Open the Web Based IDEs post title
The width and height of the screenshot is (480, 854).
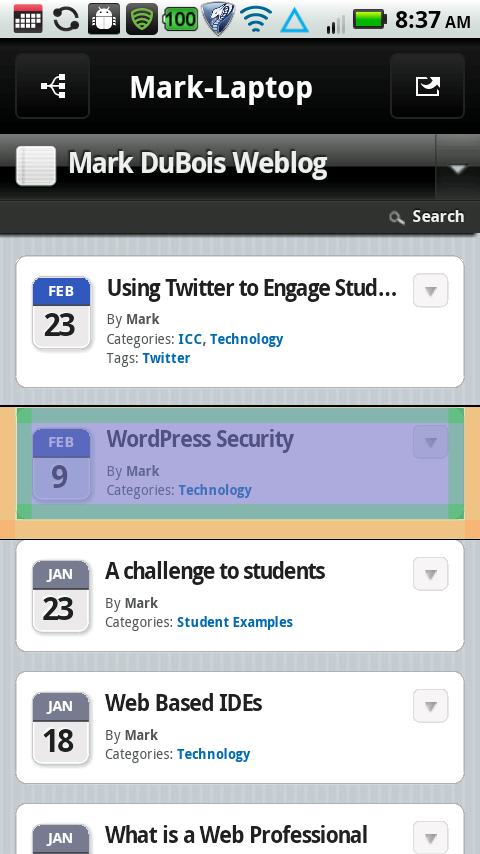pyautogui.click(x=184, y=703)
